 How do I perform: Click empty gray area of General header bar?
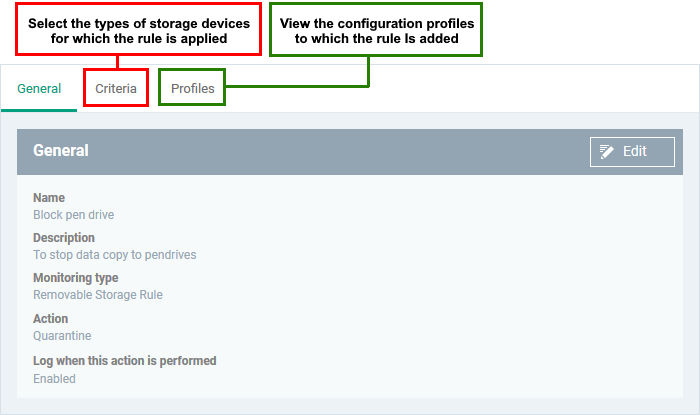point(339,152)
